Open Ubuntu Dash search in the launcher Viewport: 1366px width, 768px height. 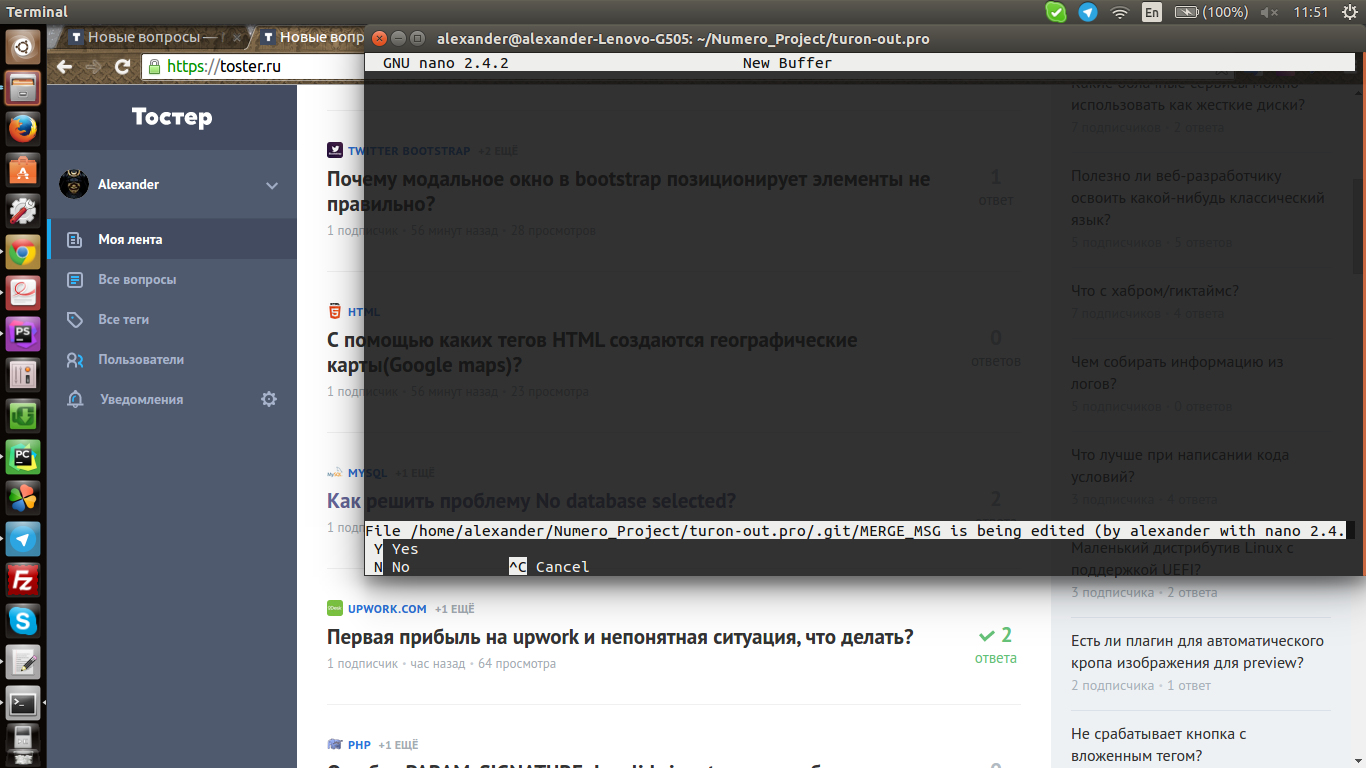23,46
